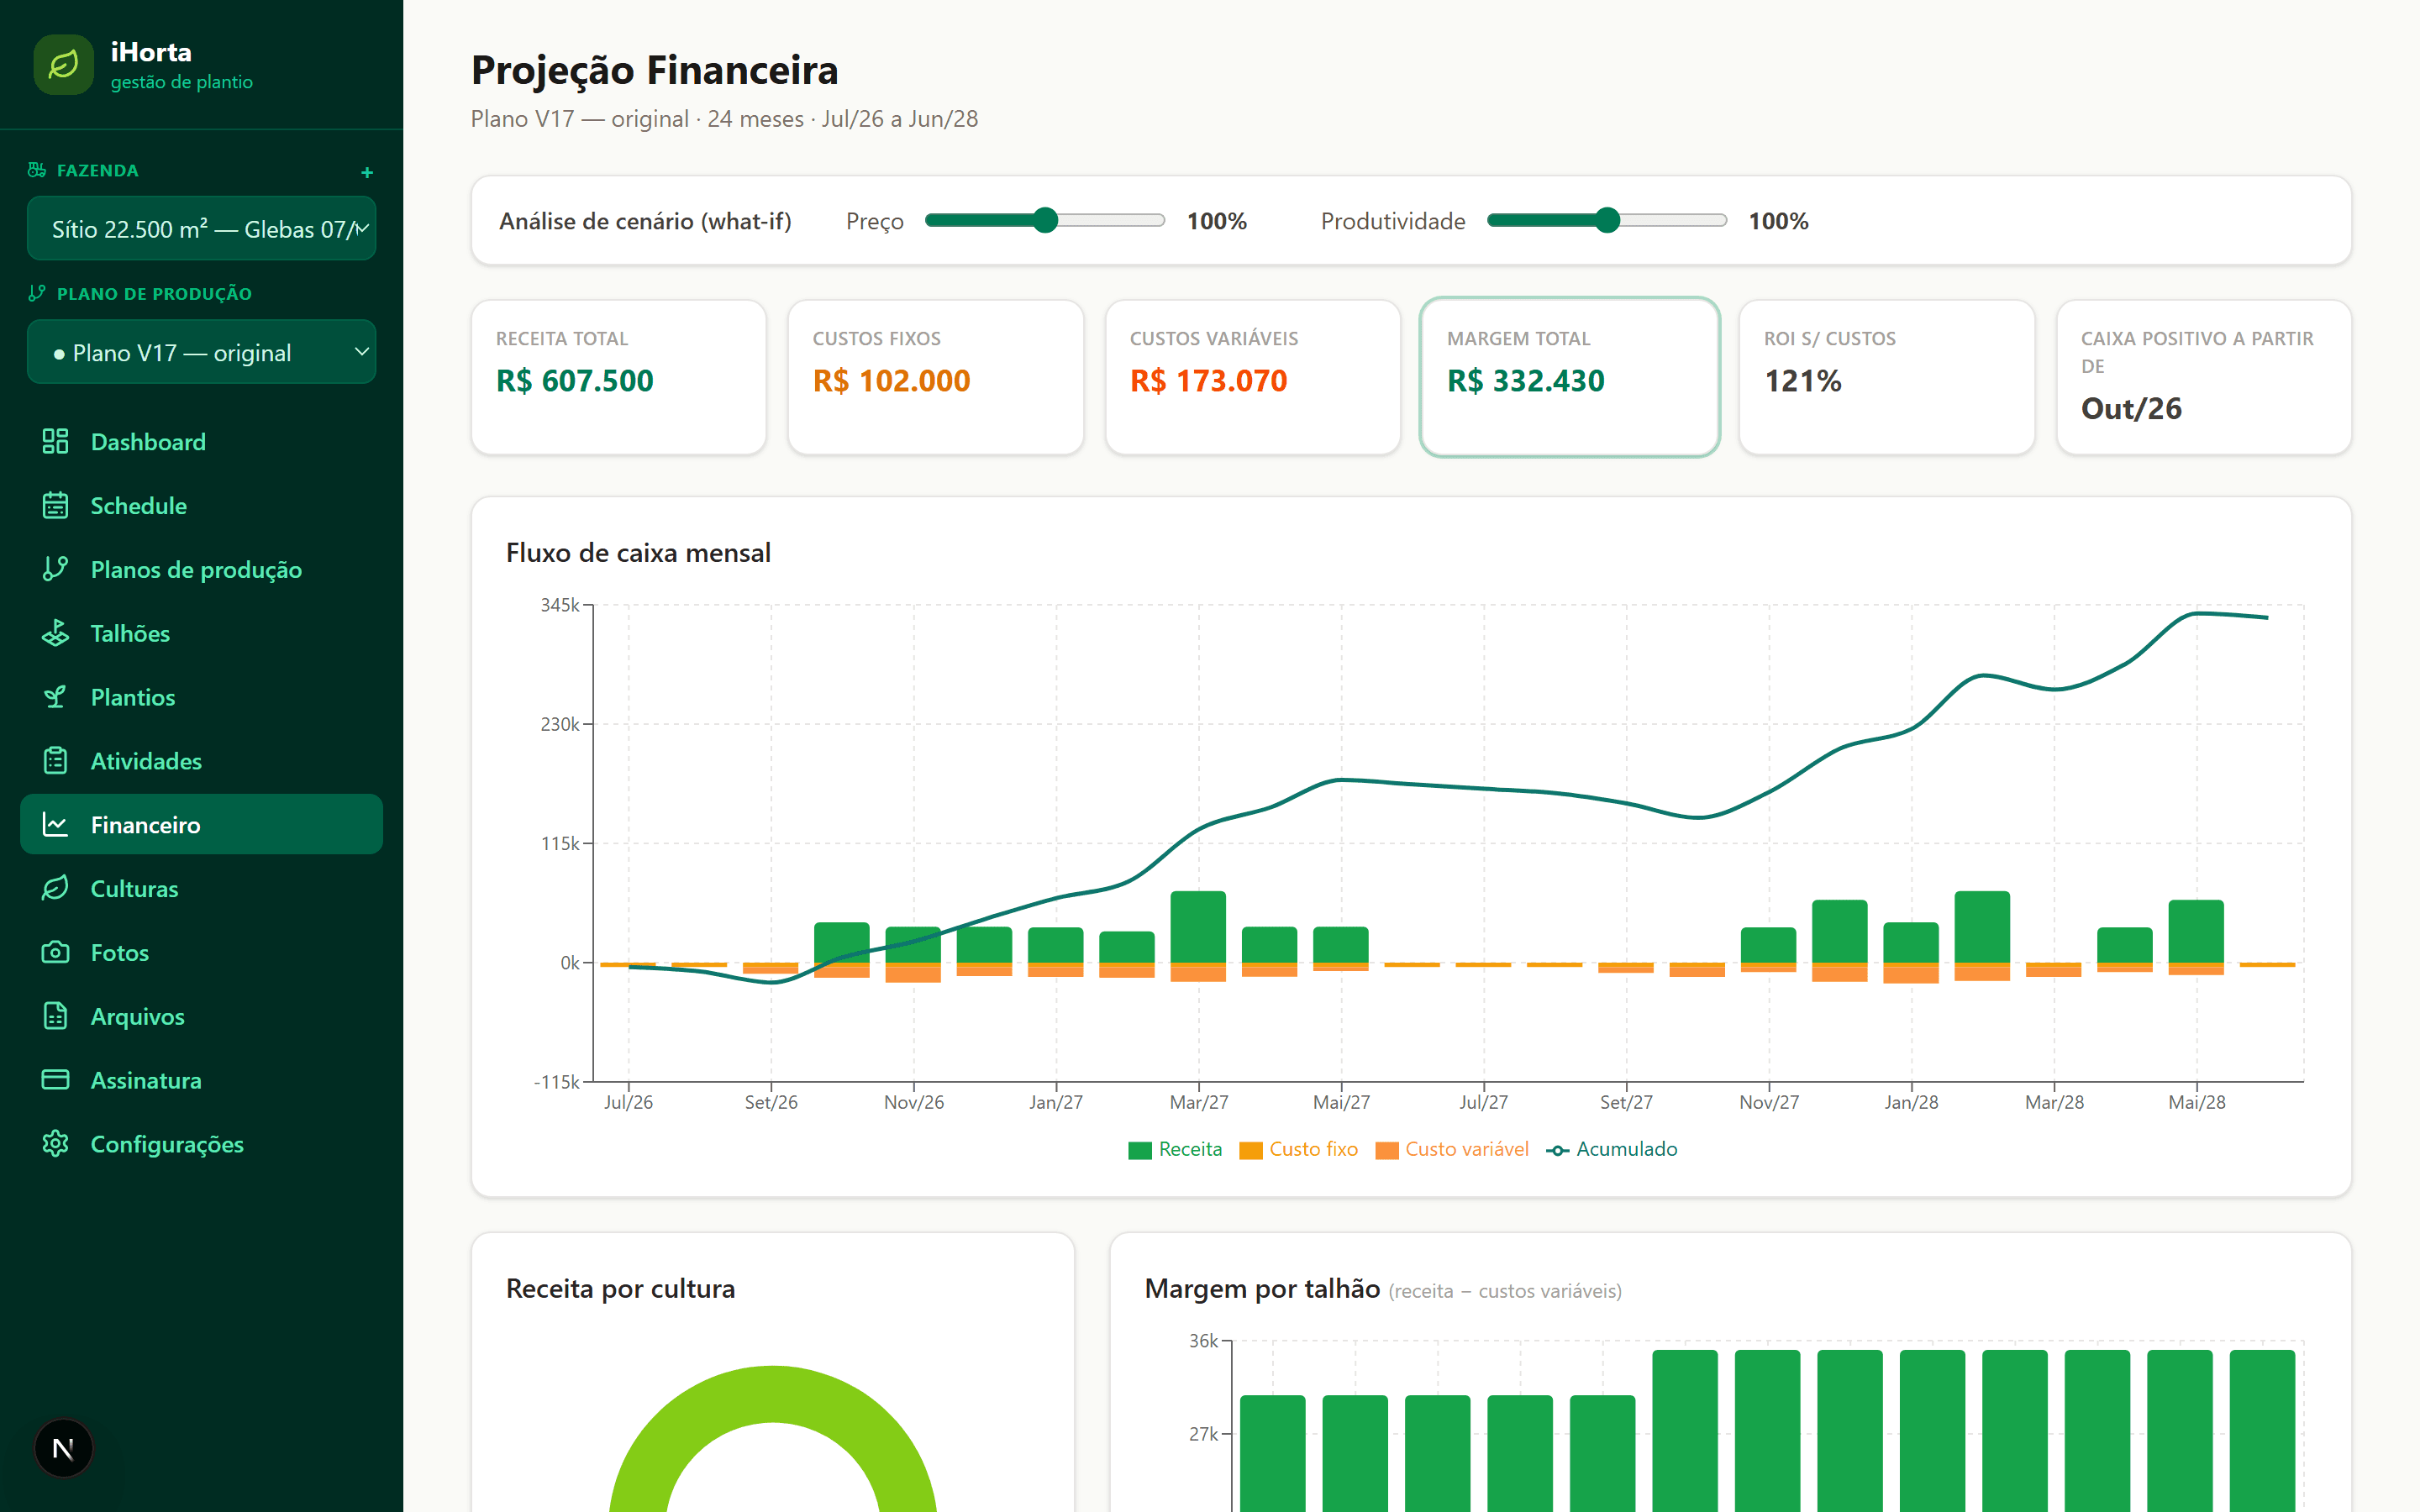2420x1512 pixels.
Task: Go to the Fotos page
Action: (202, 952)
